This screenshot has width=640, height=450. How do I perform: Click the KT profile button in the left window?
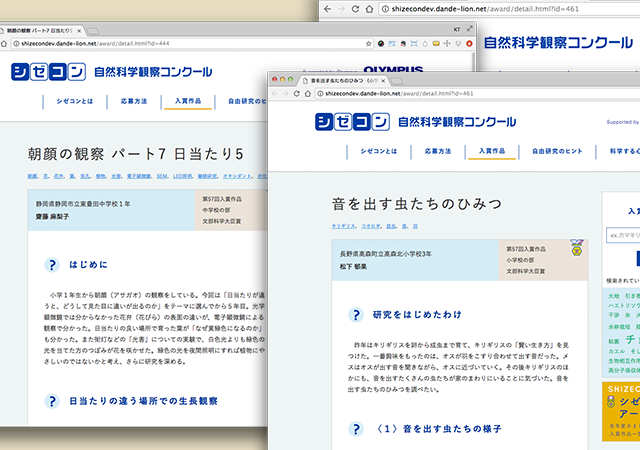click(x=457, y=29)
